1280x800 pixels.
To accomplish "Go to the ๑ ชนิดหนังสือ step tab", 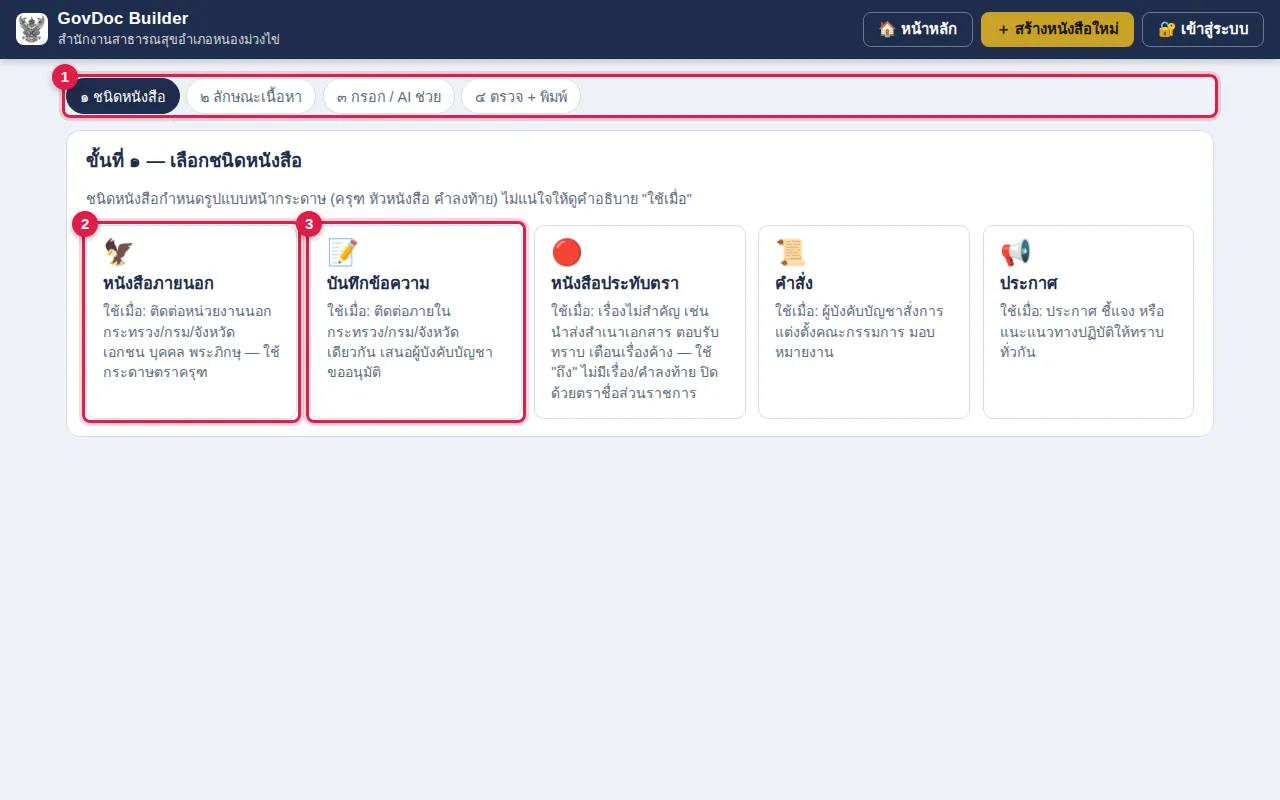I will click(x=123, y=97).
